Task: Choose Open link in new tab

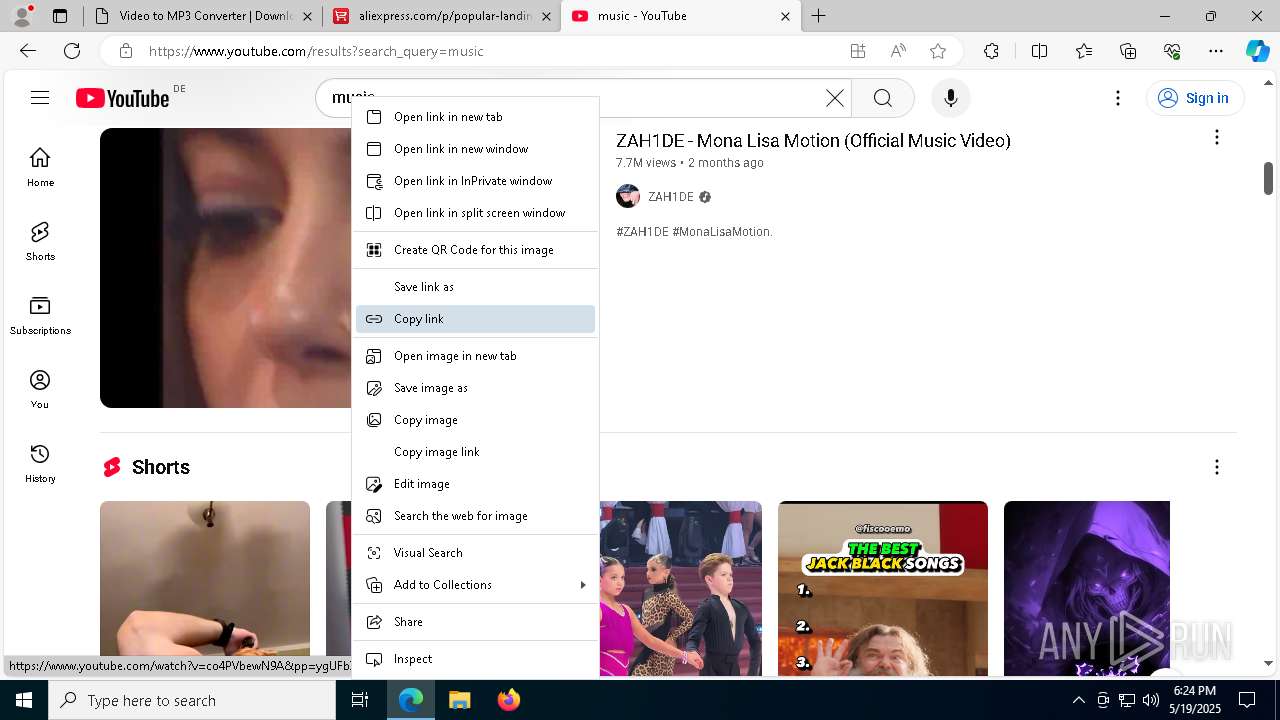Action: tap(476, 117)
